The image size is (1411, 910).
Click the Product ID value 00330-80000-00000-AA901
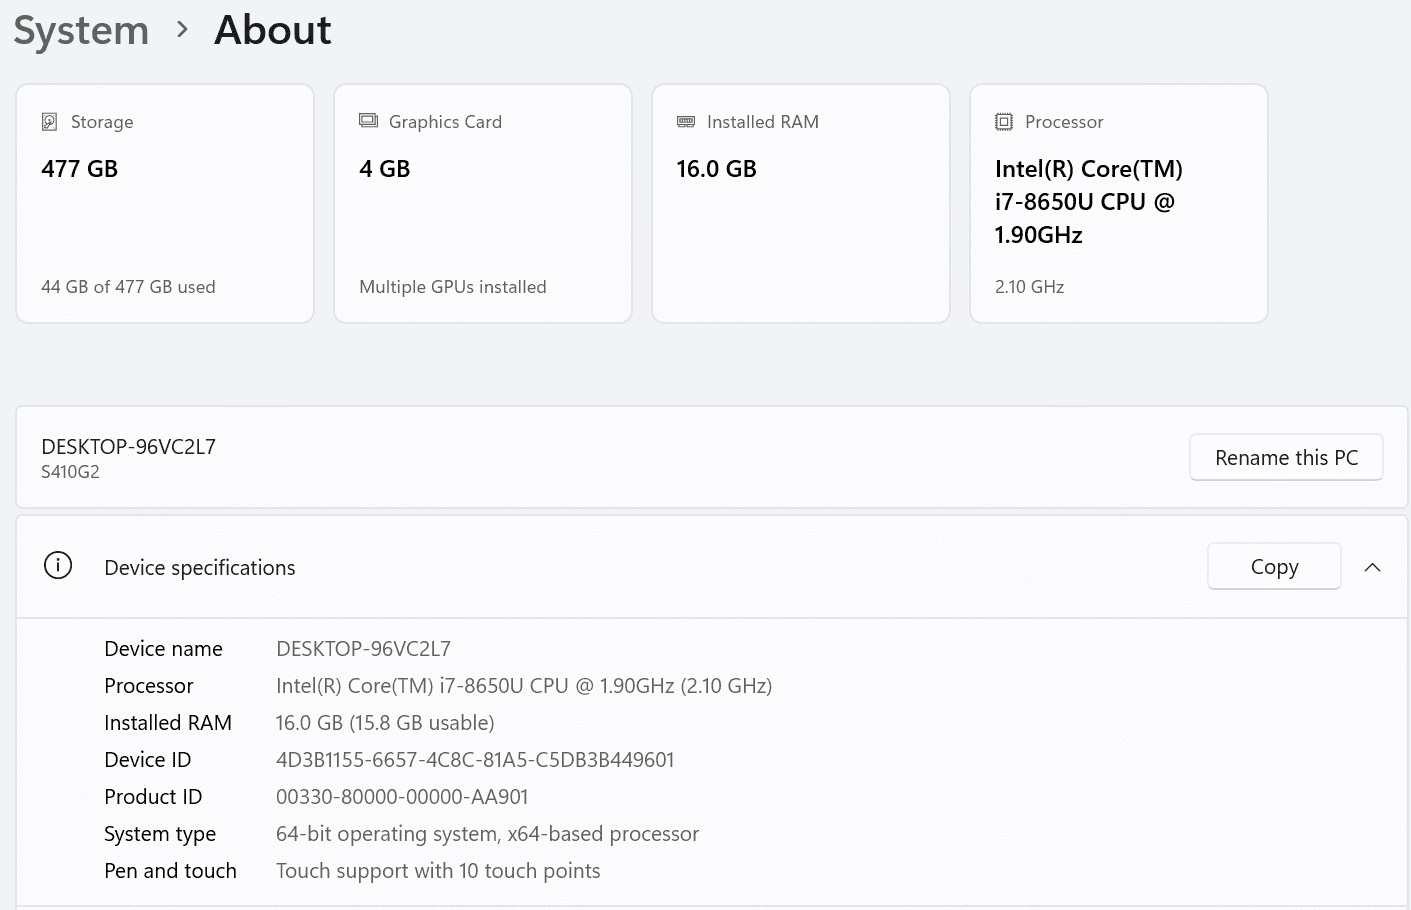[x=402, y=797]
